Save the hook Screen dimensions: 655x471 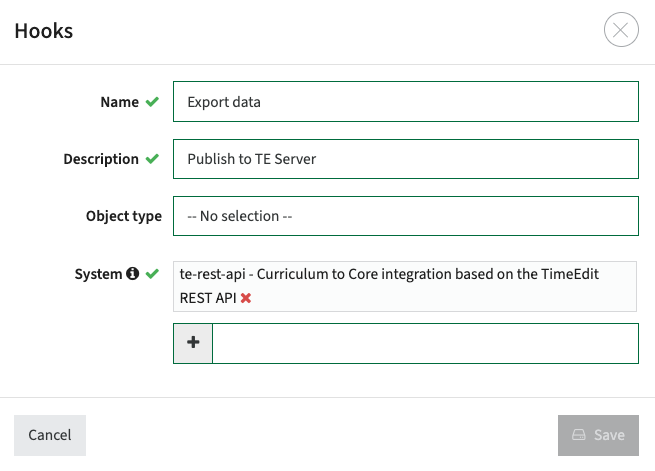pyautogui.click(x=598, y=435)
